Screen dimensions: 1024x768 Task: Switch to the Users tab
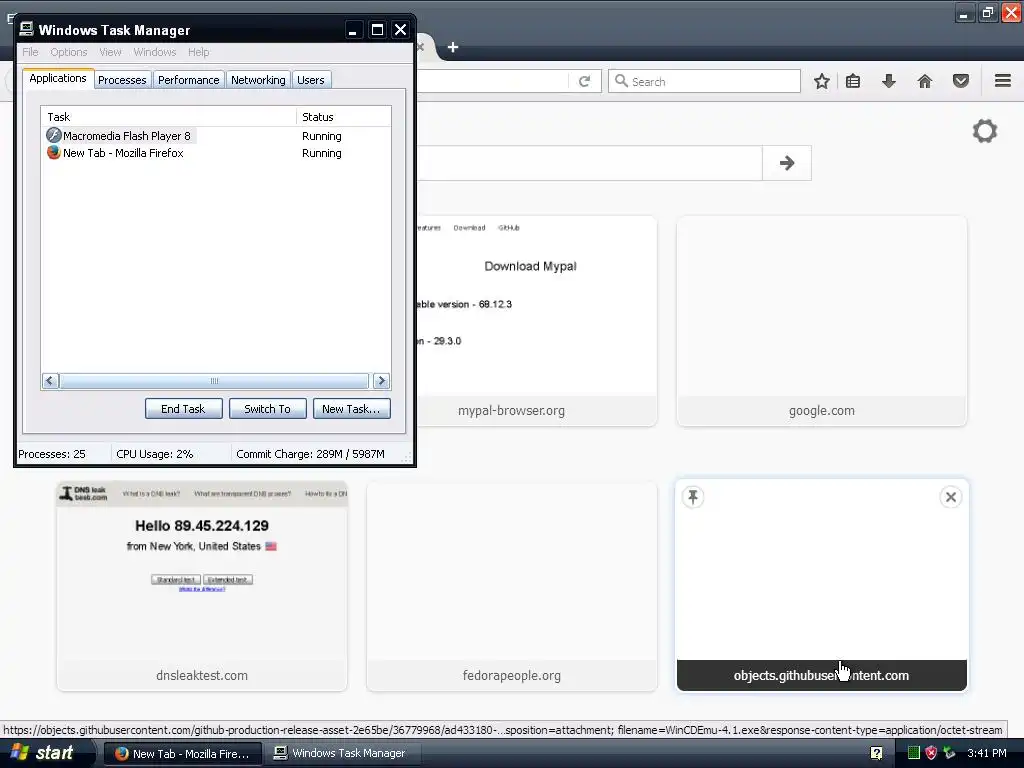(311, 80)
